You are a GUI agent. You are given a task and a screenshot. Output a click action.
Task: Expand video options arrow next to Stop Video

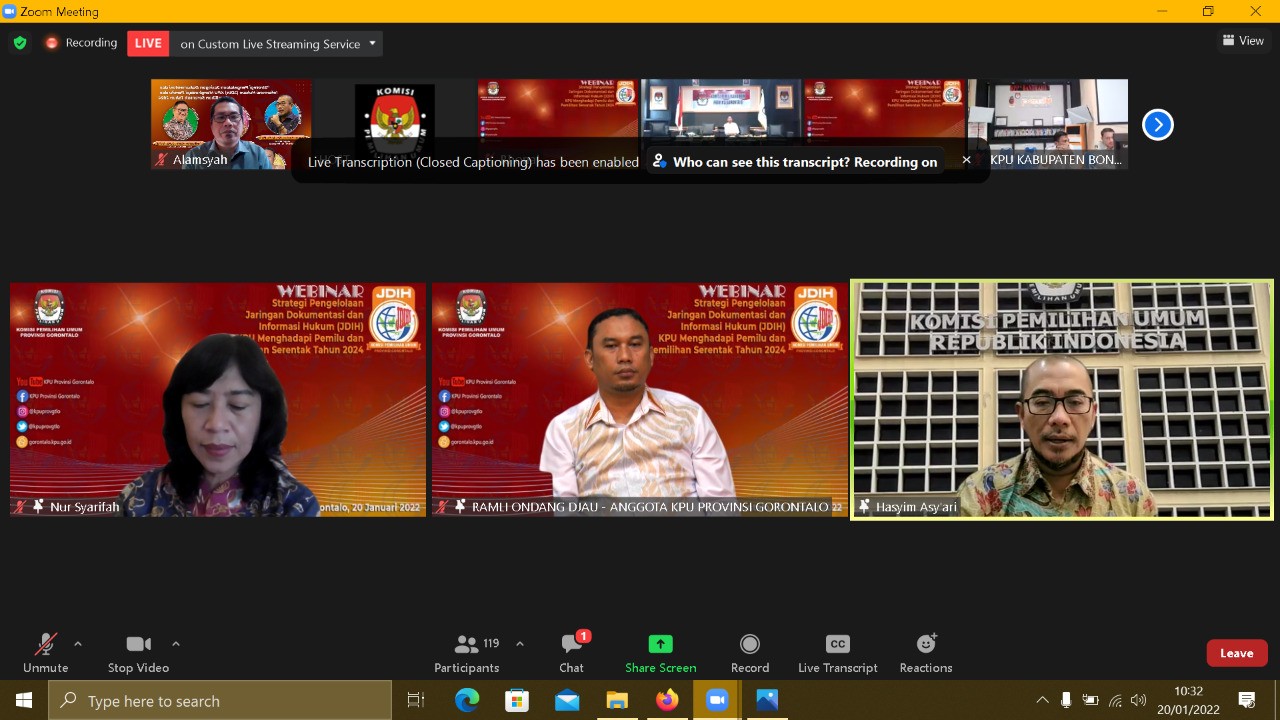(176, 644)
